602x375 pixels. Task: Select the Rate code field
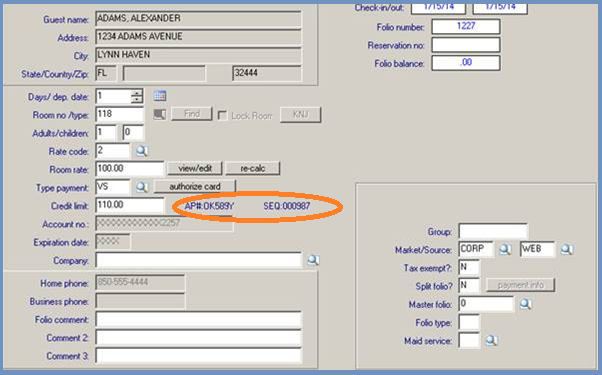pyautogui.click(x=112, y=150)
